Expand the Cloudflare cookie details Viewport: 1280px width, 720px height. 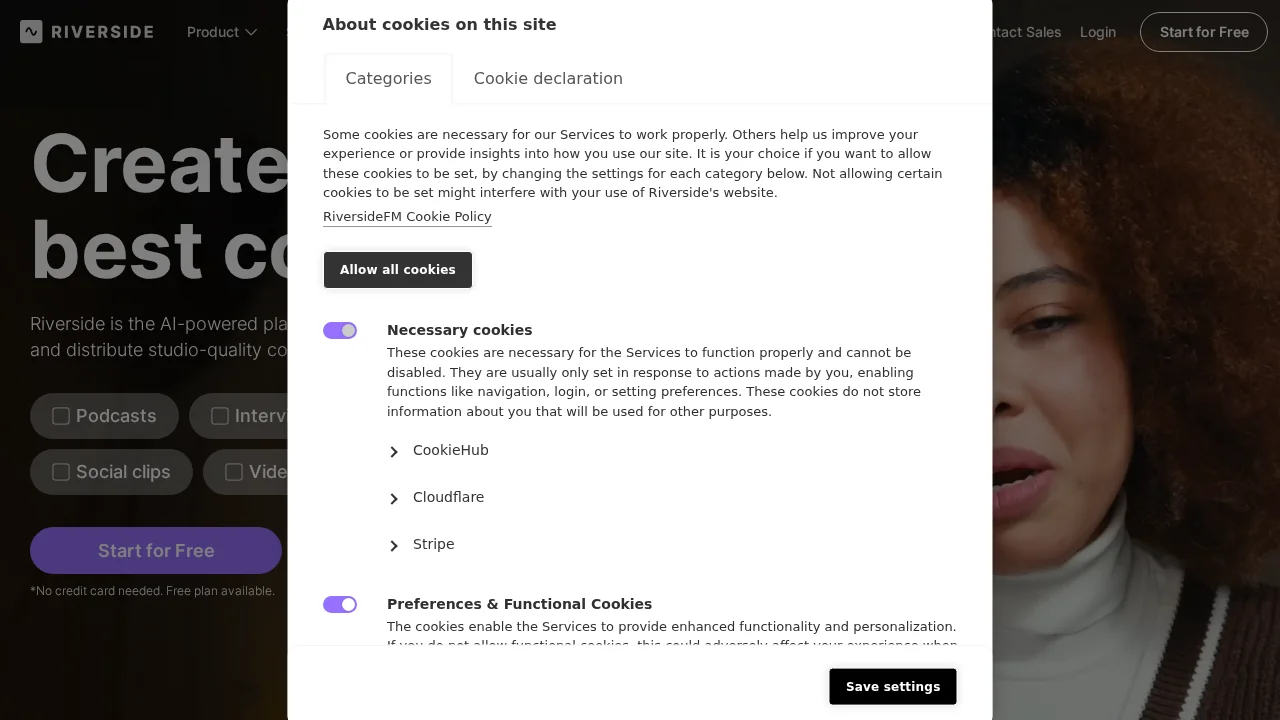(x=448, y=498)
